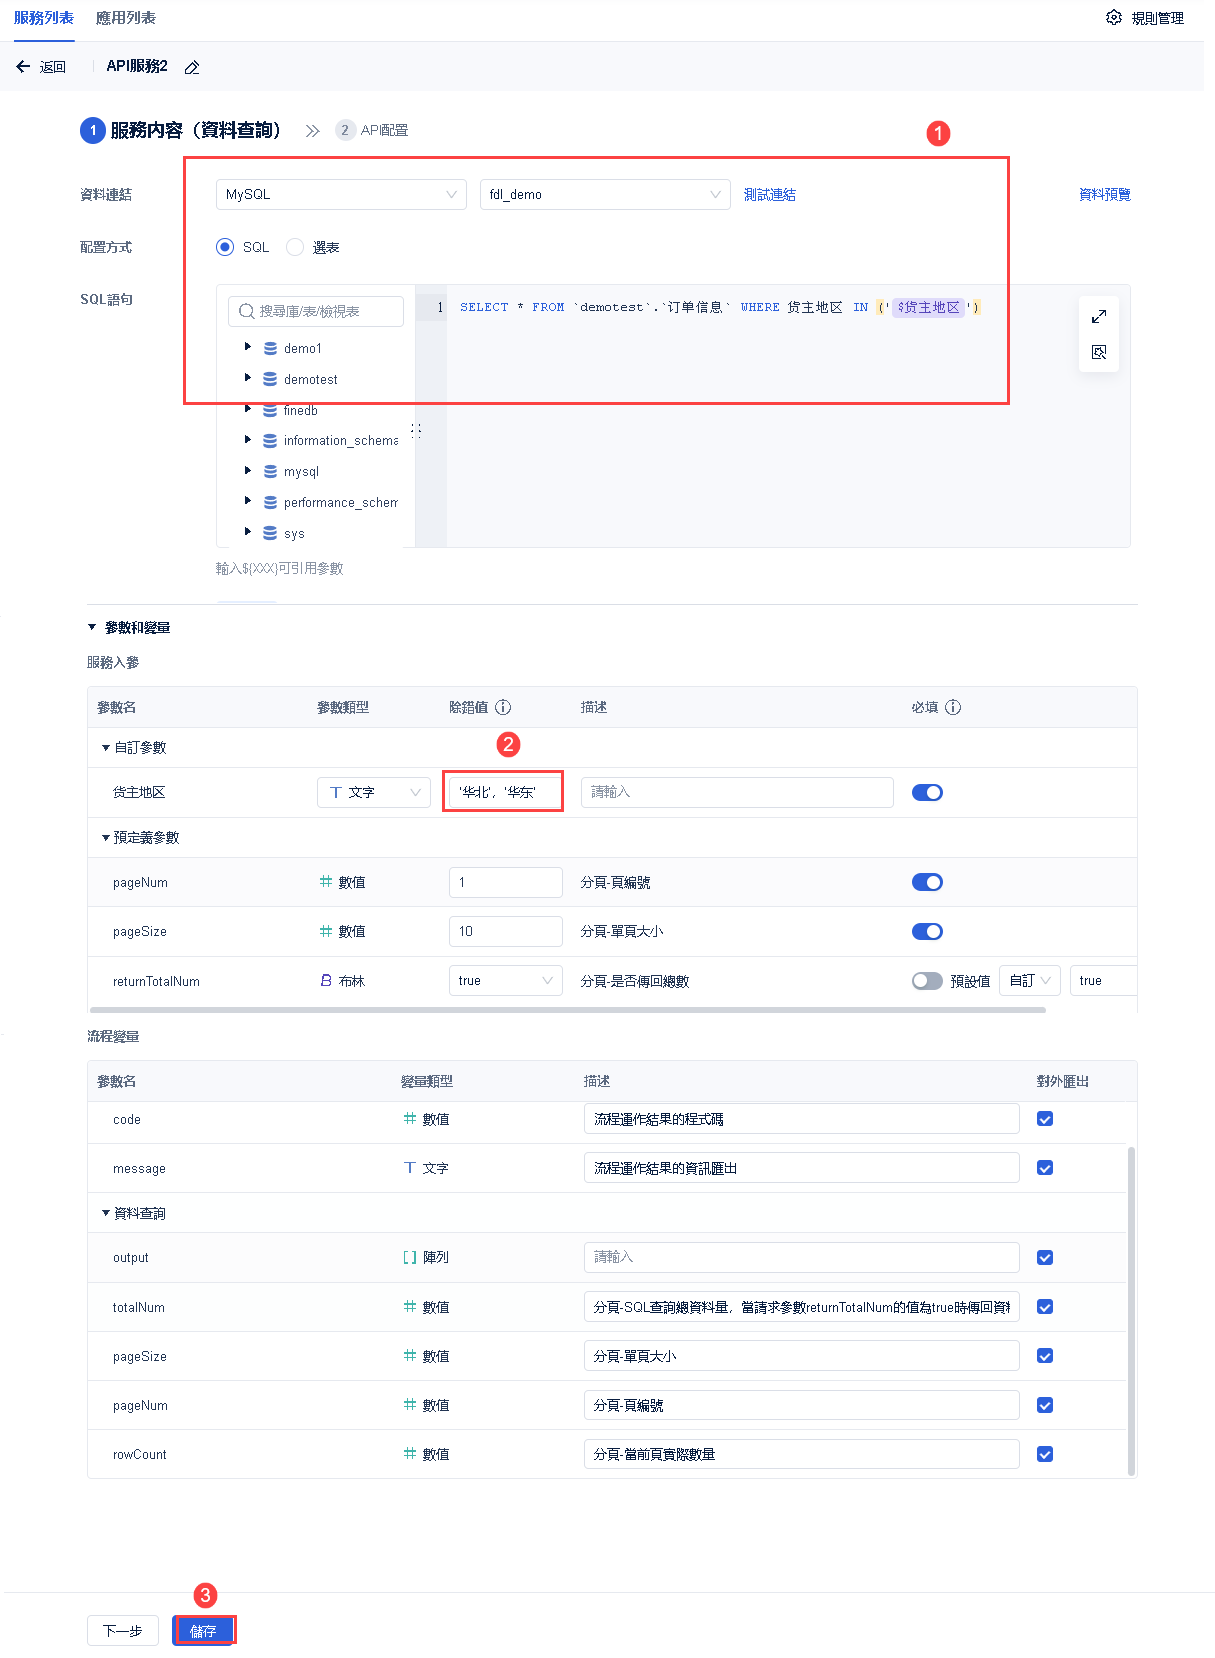1215x1658 pixels.
Task: Expand the demotest database tree node
Action: (248, 378)
